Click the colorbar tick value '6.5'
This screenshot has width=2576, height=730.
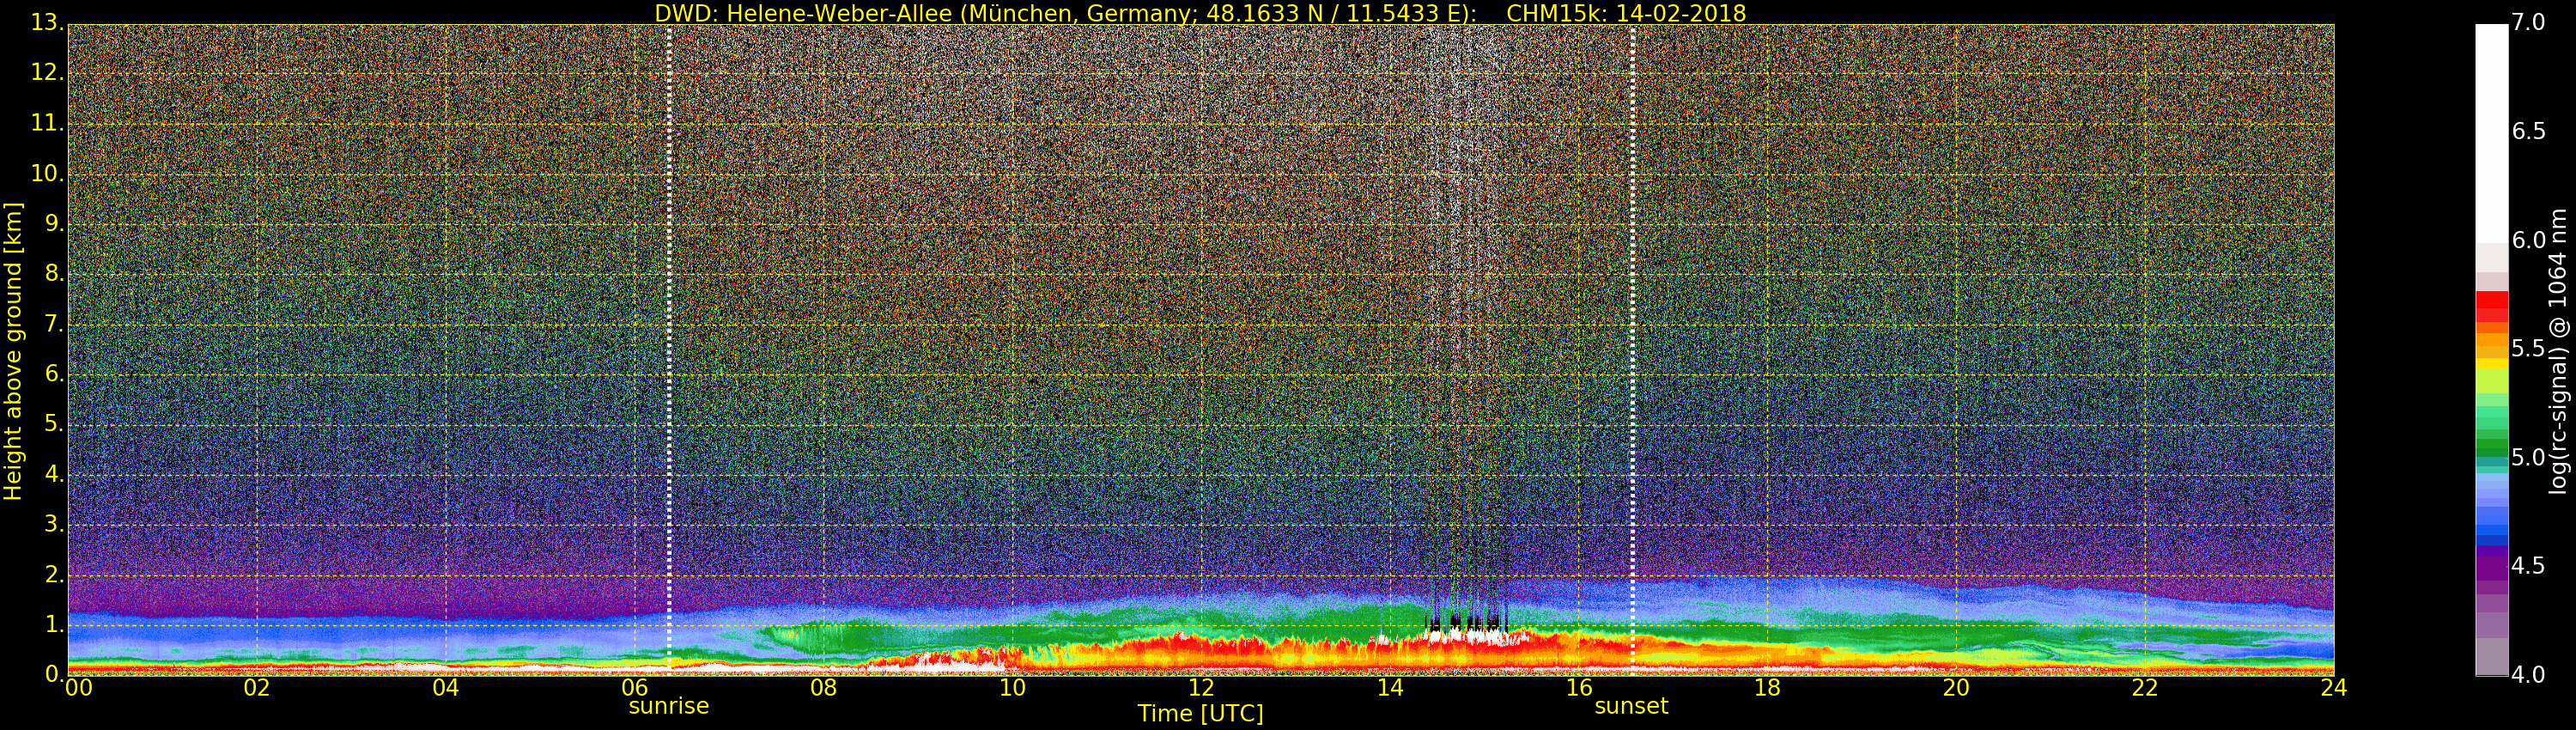2528,131
